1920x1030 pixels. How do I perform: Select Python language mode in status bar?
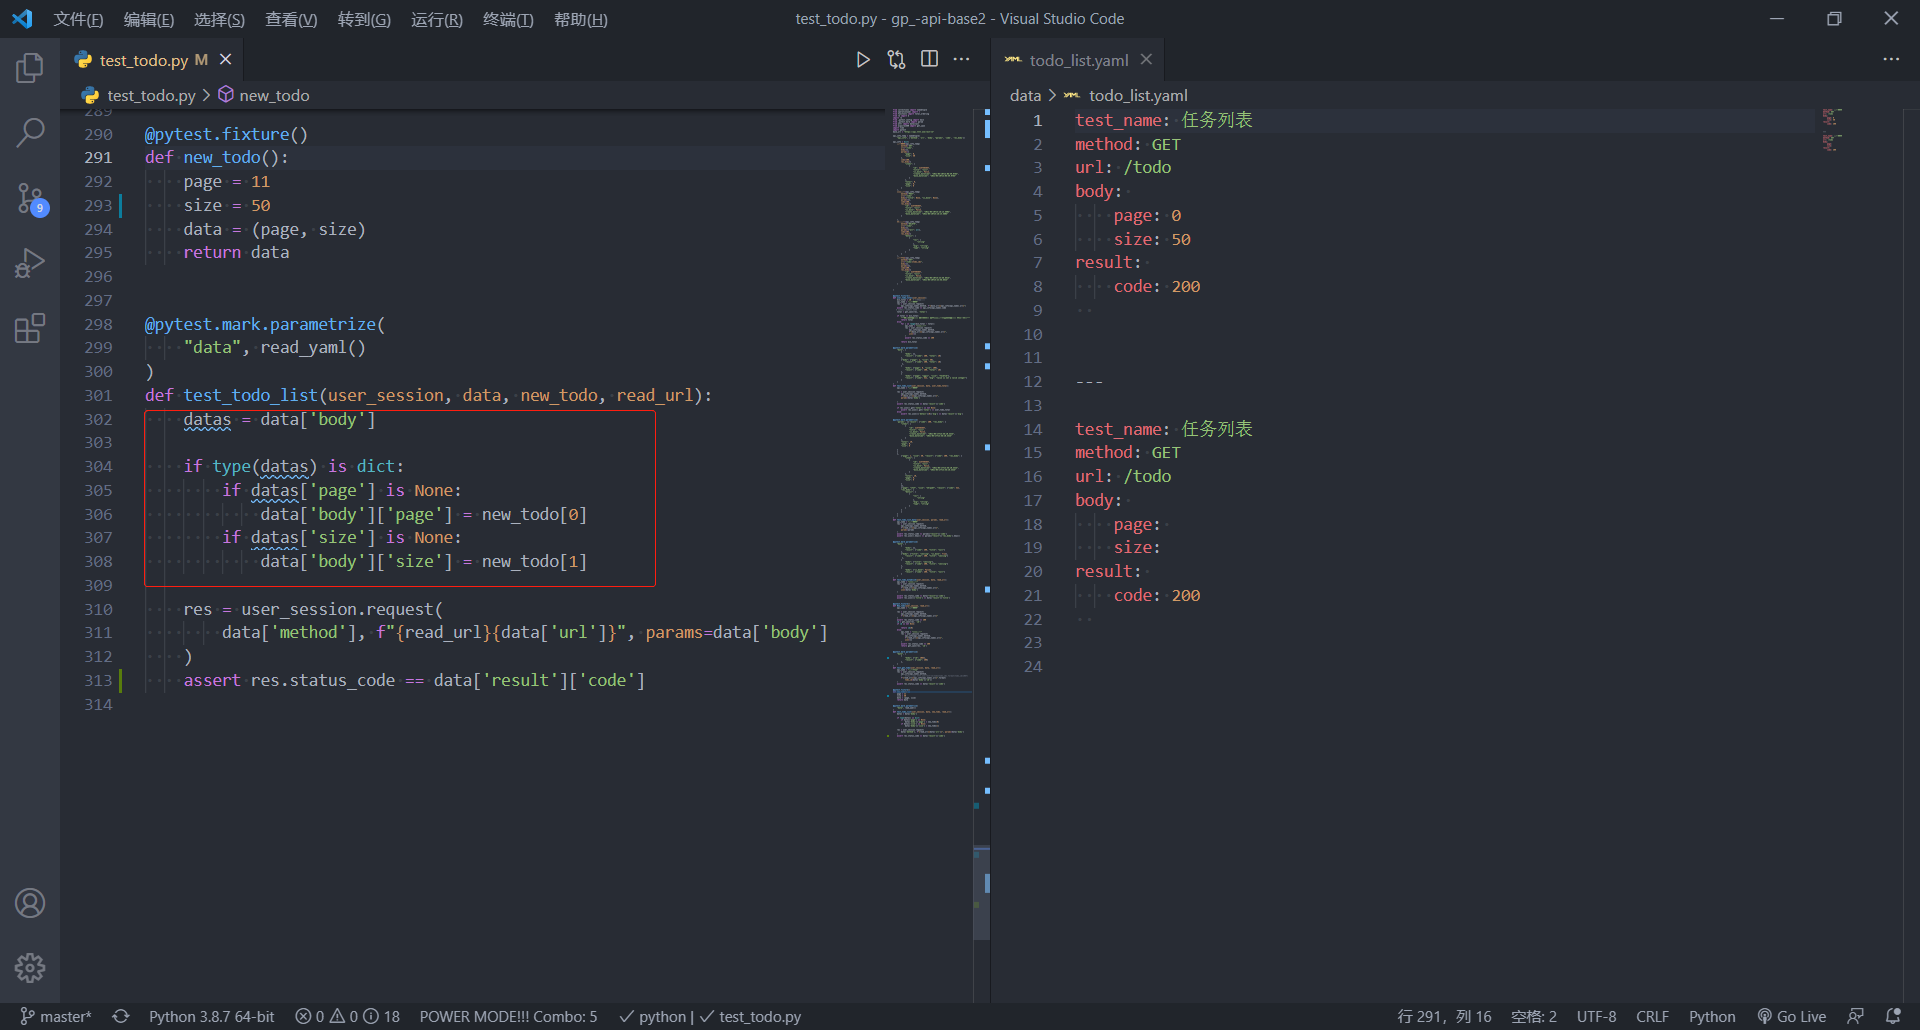tap(1712, 1016)
